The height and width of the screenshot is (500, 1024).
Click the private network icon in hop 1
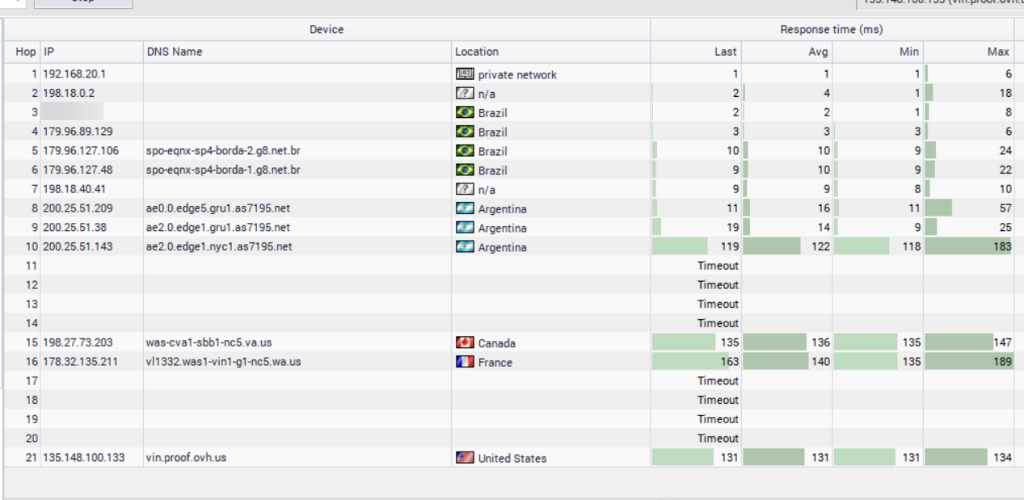464,74
